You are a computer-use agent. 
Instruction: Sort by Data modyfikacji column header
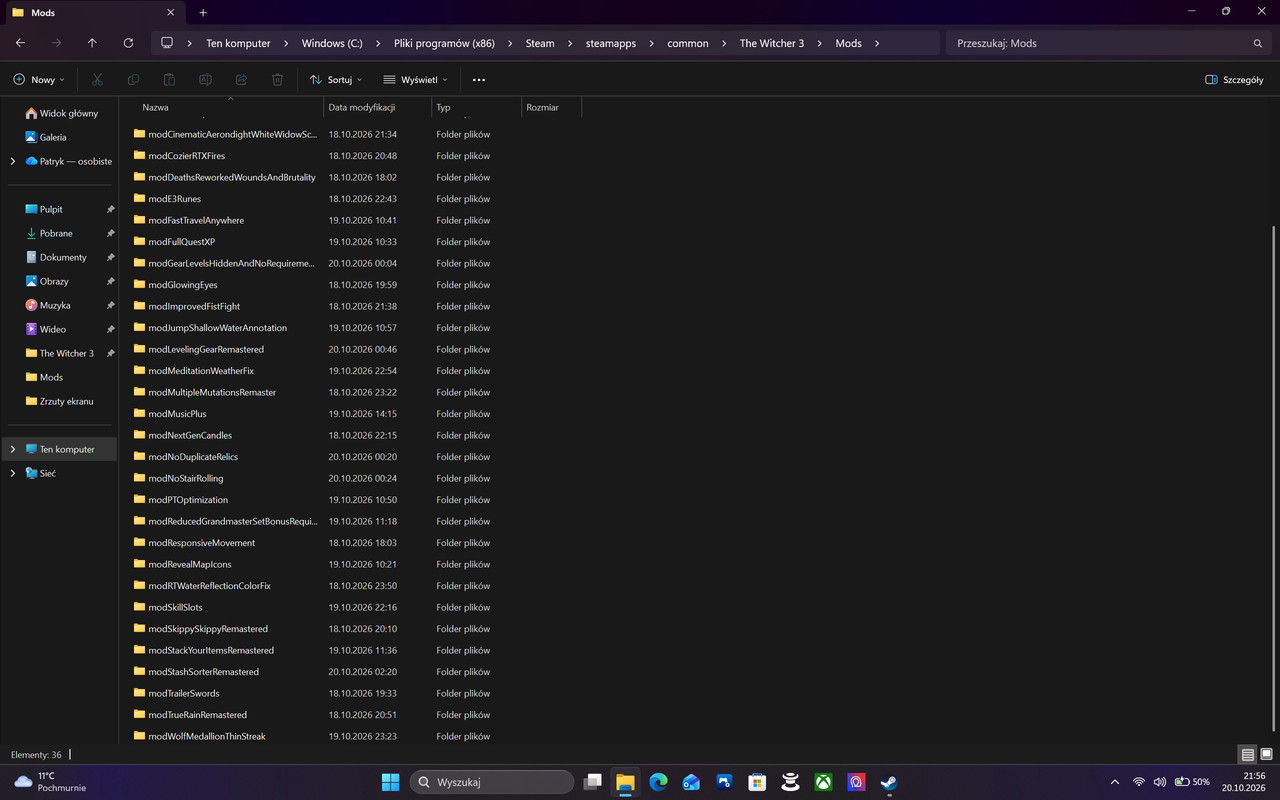pos(362,107)
